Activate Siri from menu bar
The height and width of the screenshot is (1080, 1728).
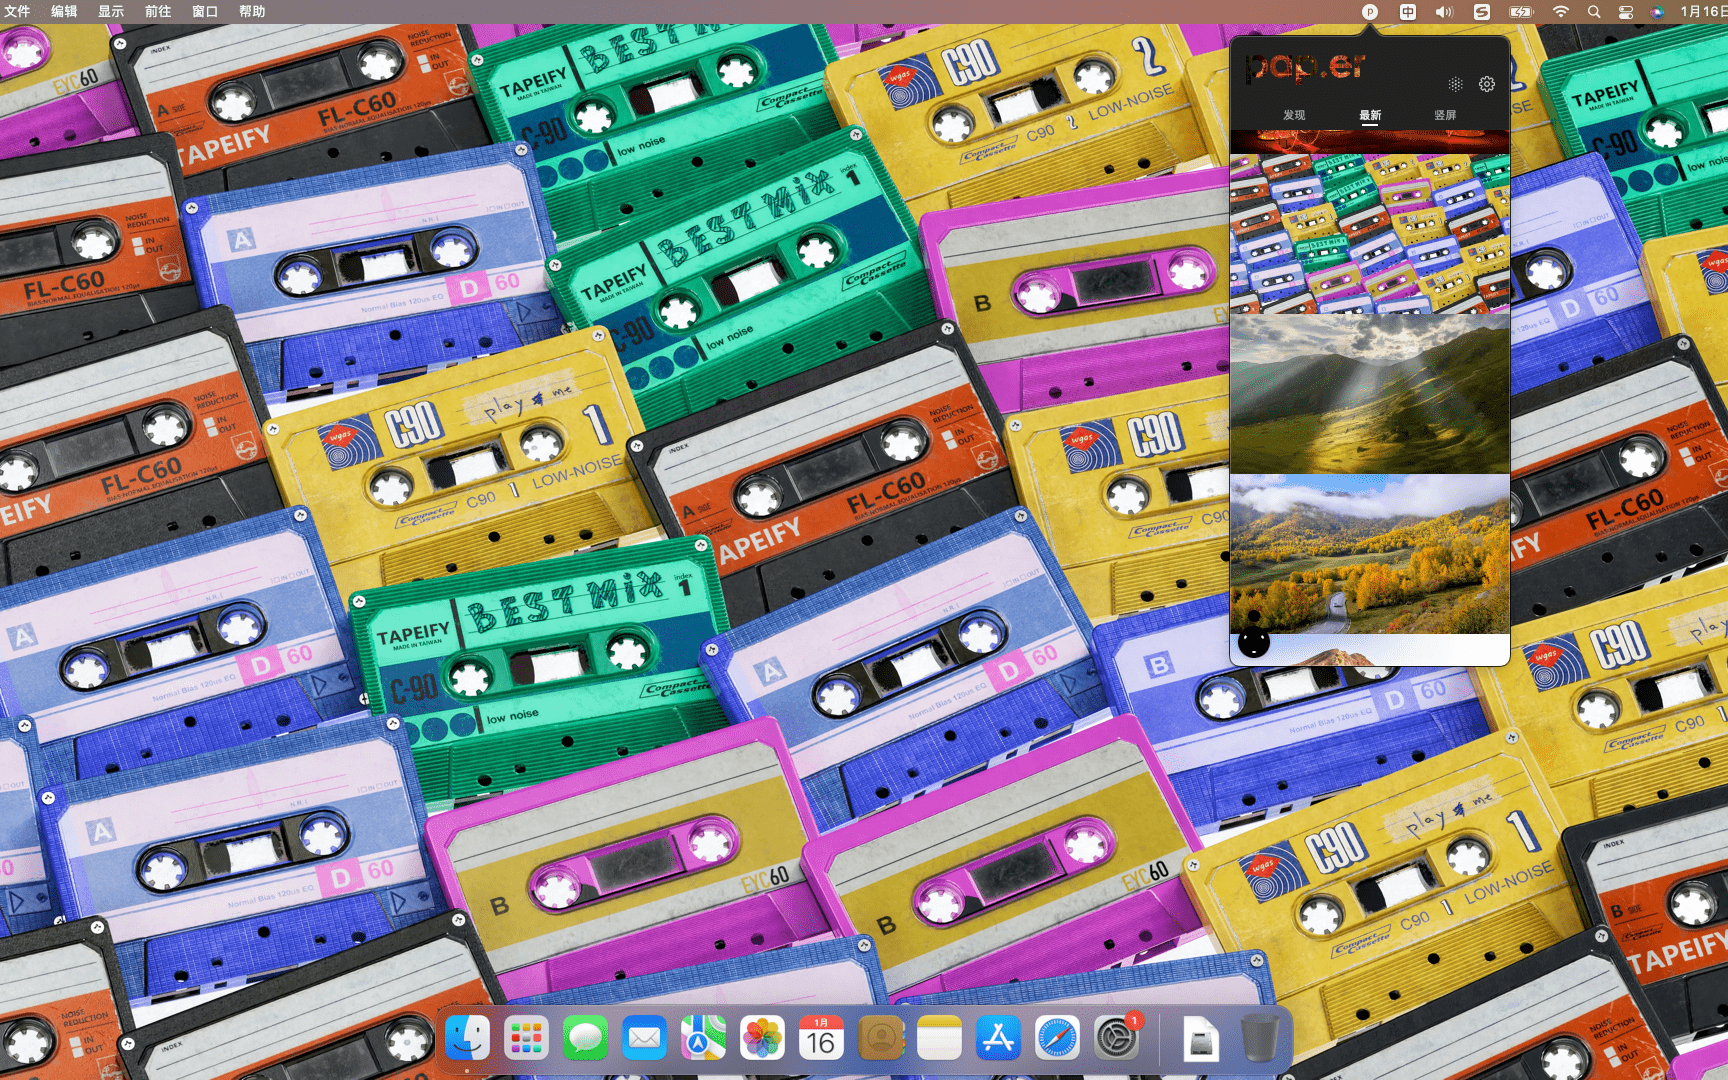pyautogui.click(x=1657, y=12)
